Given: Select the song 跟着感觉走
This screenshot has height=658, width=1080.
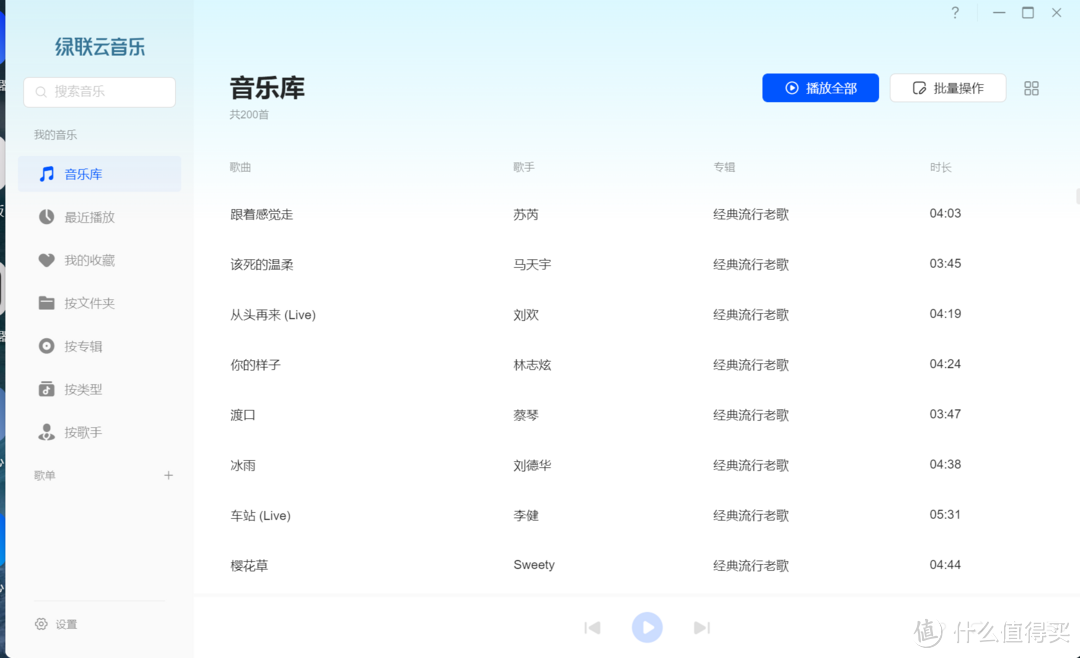Looking at the screenshot, I should point(258,213).
